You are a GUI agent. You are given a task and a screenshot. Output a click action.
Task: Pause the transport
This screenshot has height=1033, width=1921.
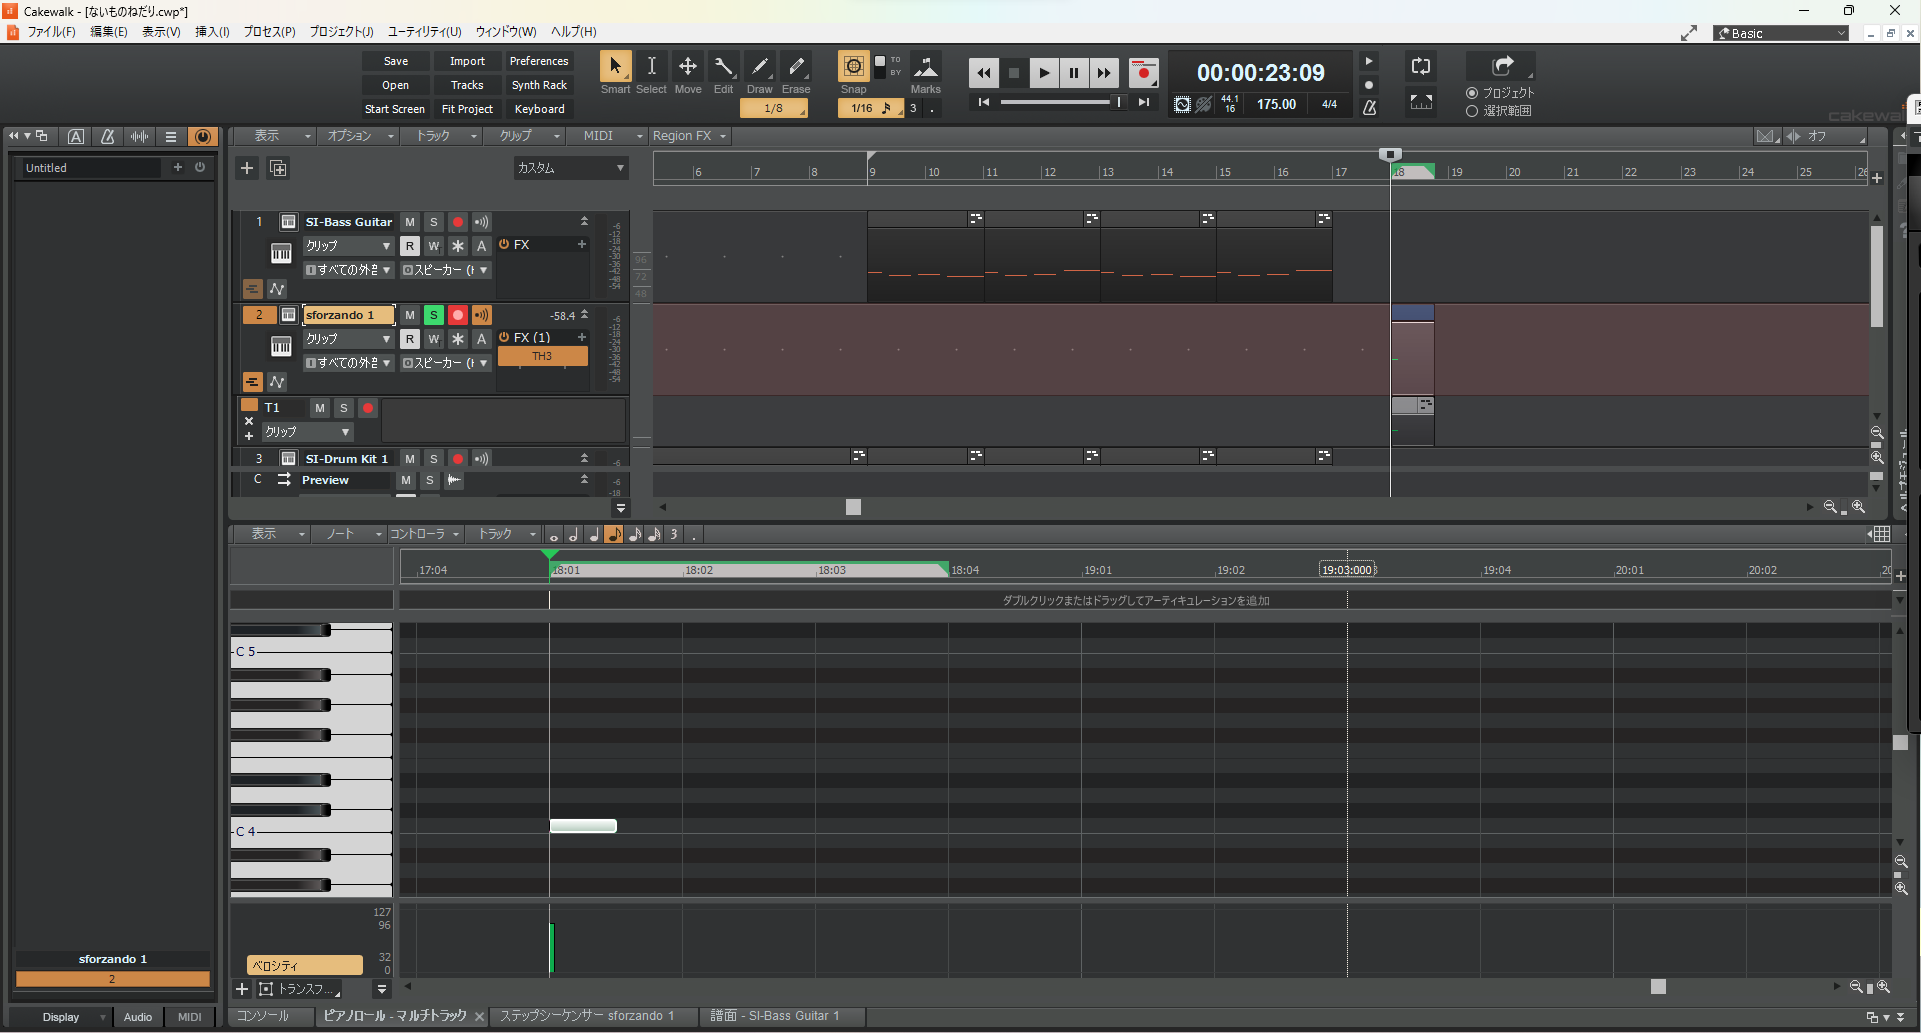[1074, 73]
